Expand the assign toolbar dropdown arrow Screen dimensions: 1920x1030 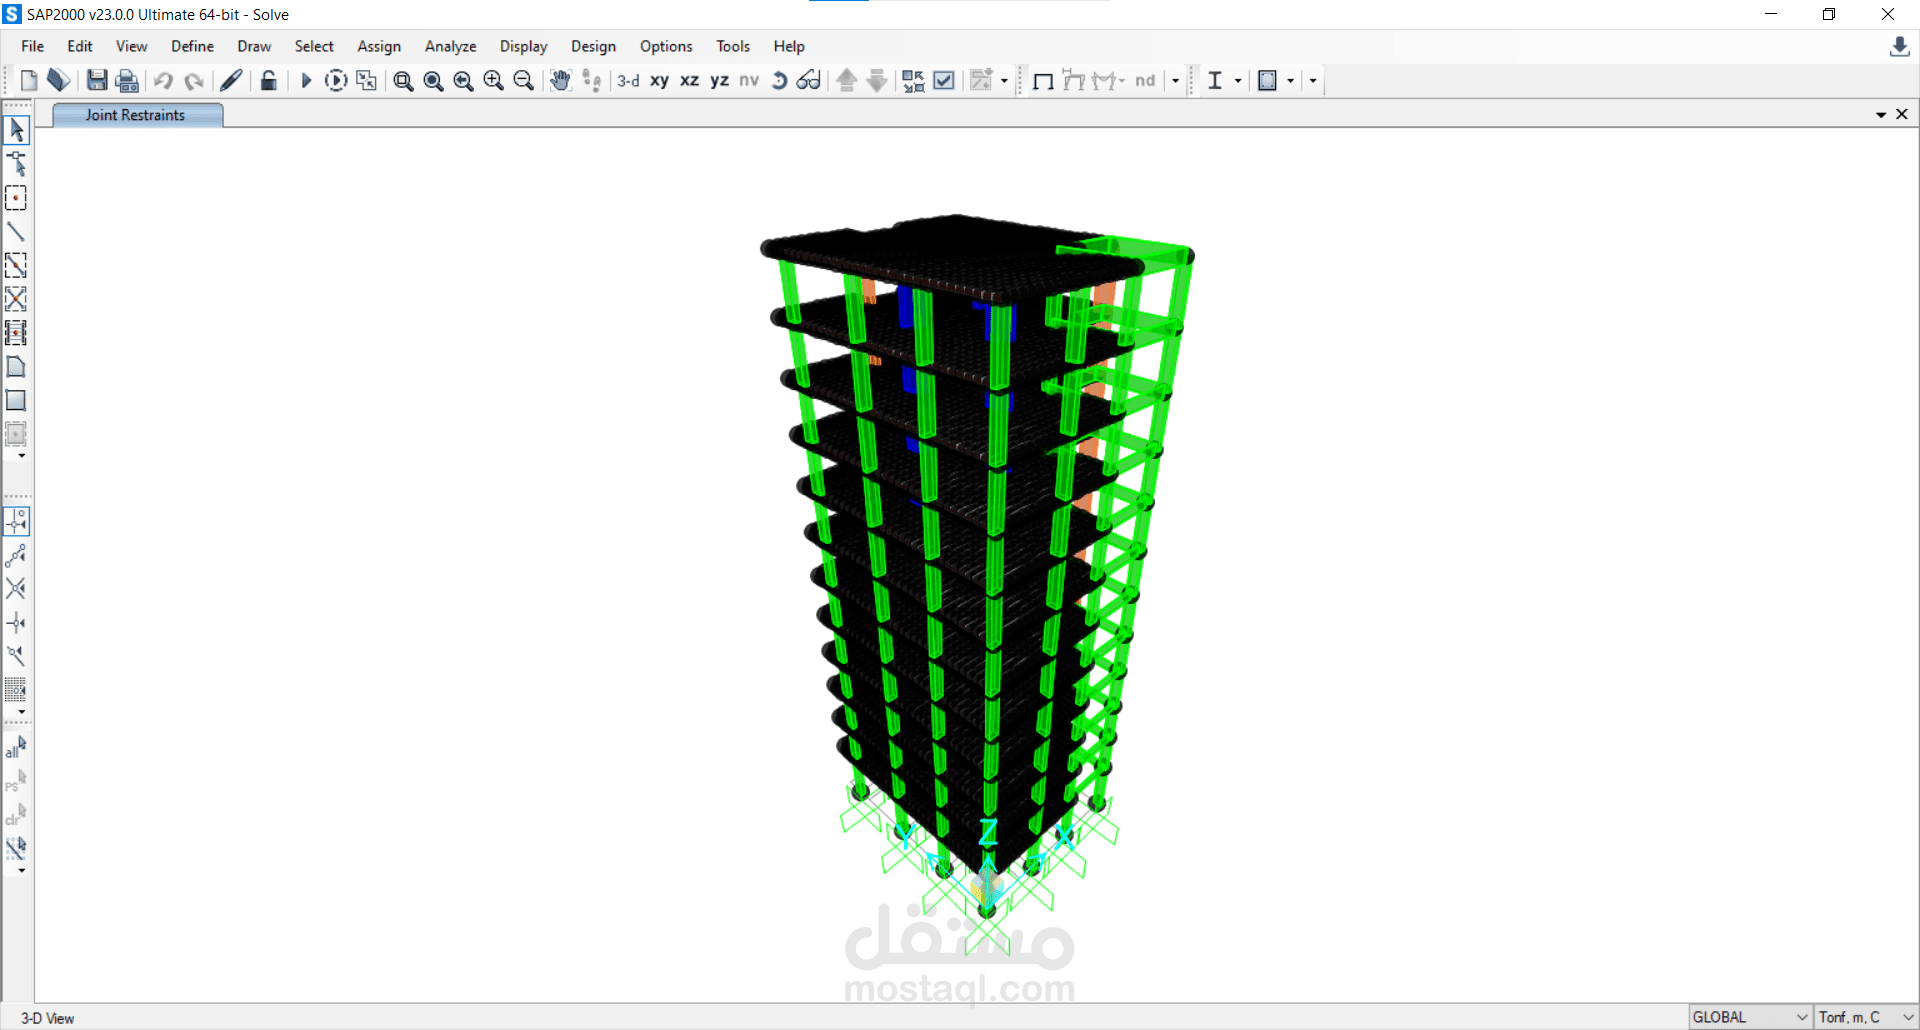point(1004,81)
